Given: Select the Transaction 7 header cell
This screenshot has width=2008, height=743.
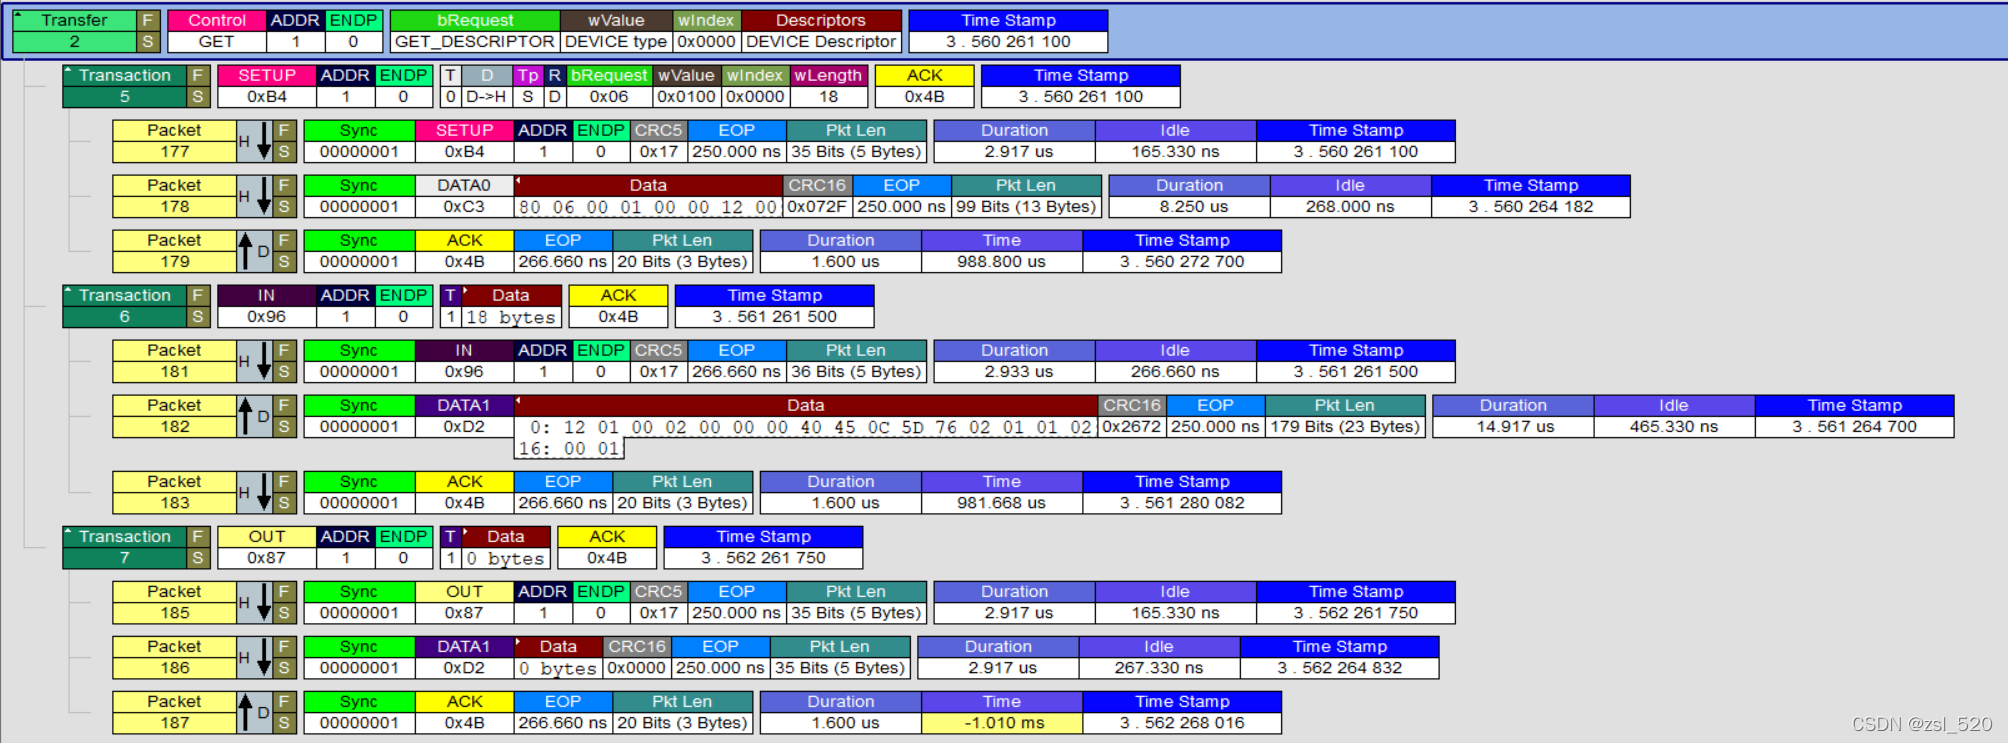Looking at the screenshot, I should coord(124,547).
